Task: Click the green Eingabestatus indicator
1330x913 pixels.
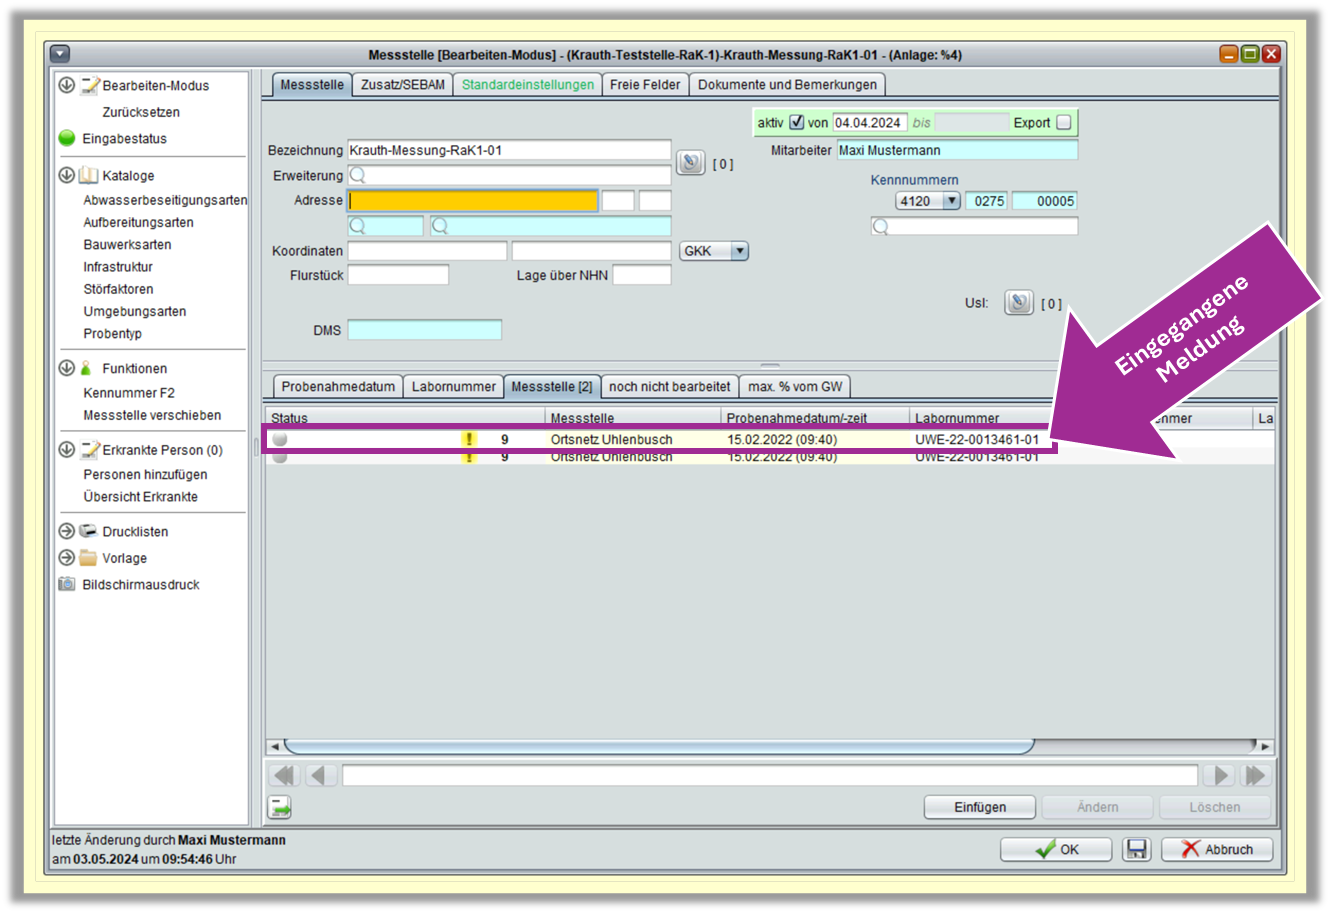Action: (67, 139)
